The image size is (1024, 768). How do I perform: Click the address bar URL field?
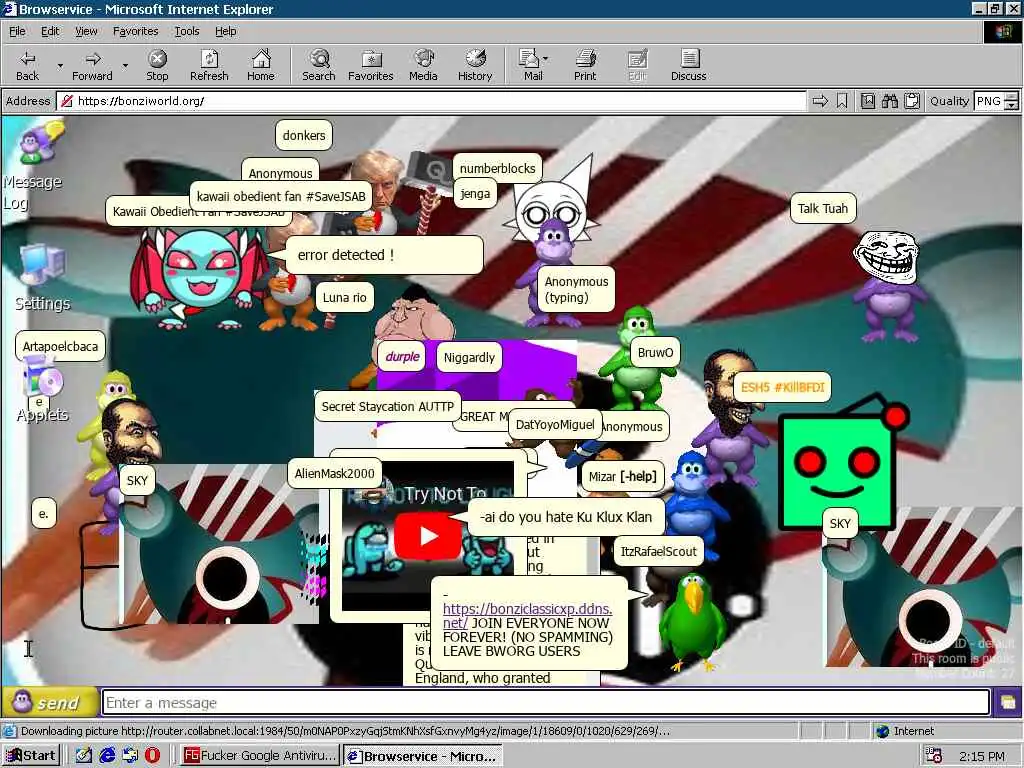[431, 101]
